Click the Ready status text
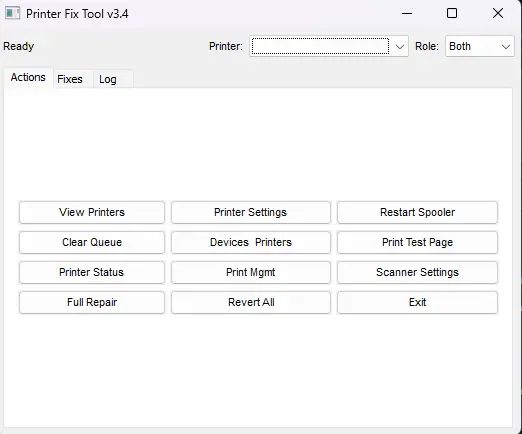The height and width of the screenshot is (434, 522). click(19, 46)
